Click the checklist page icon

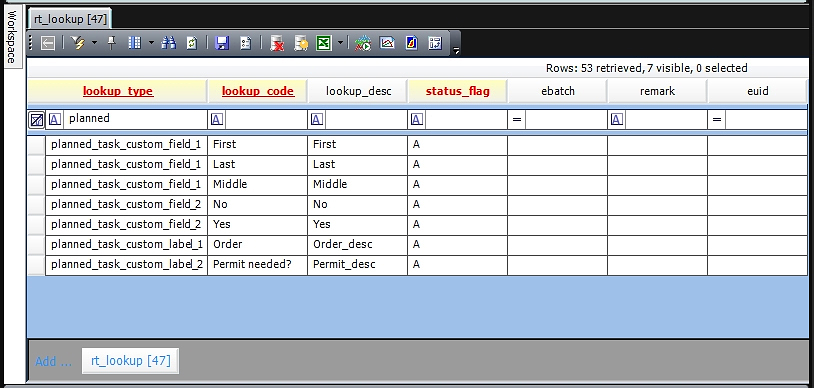coord(246,43)
